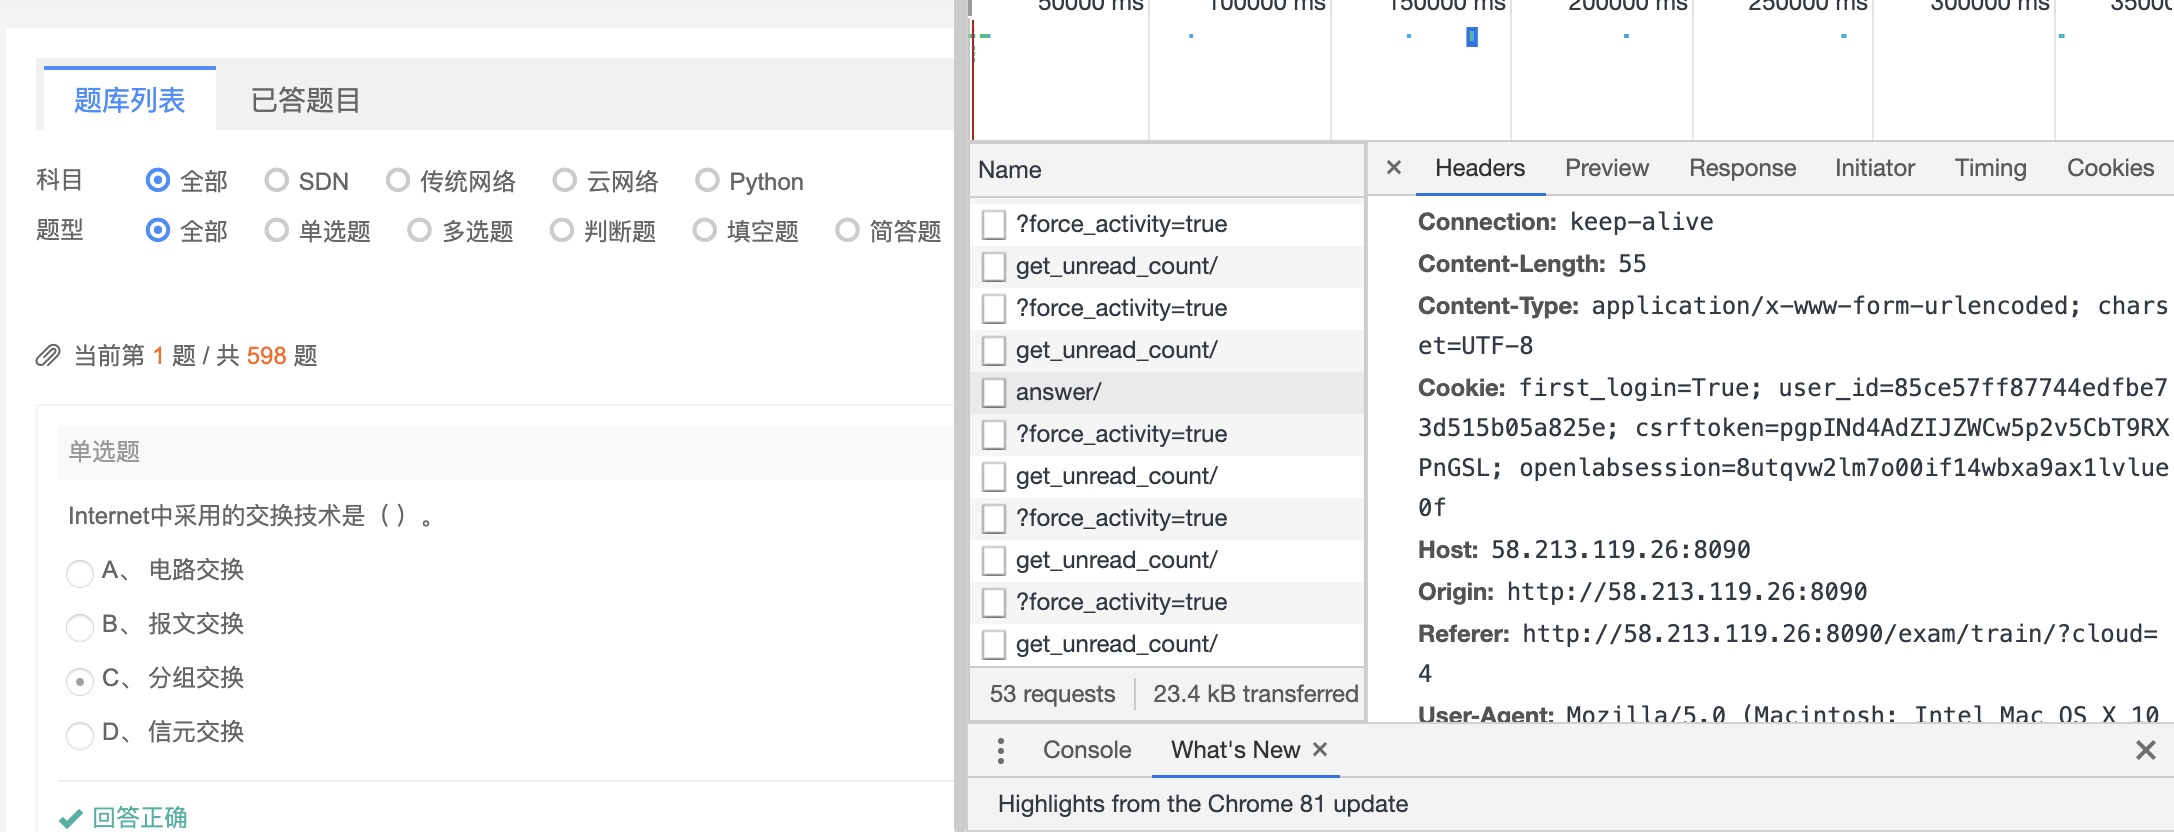2174x832 pixels.
Task: Click icon of last get_unread_count/ request
Action: click(x=993, y=644)
